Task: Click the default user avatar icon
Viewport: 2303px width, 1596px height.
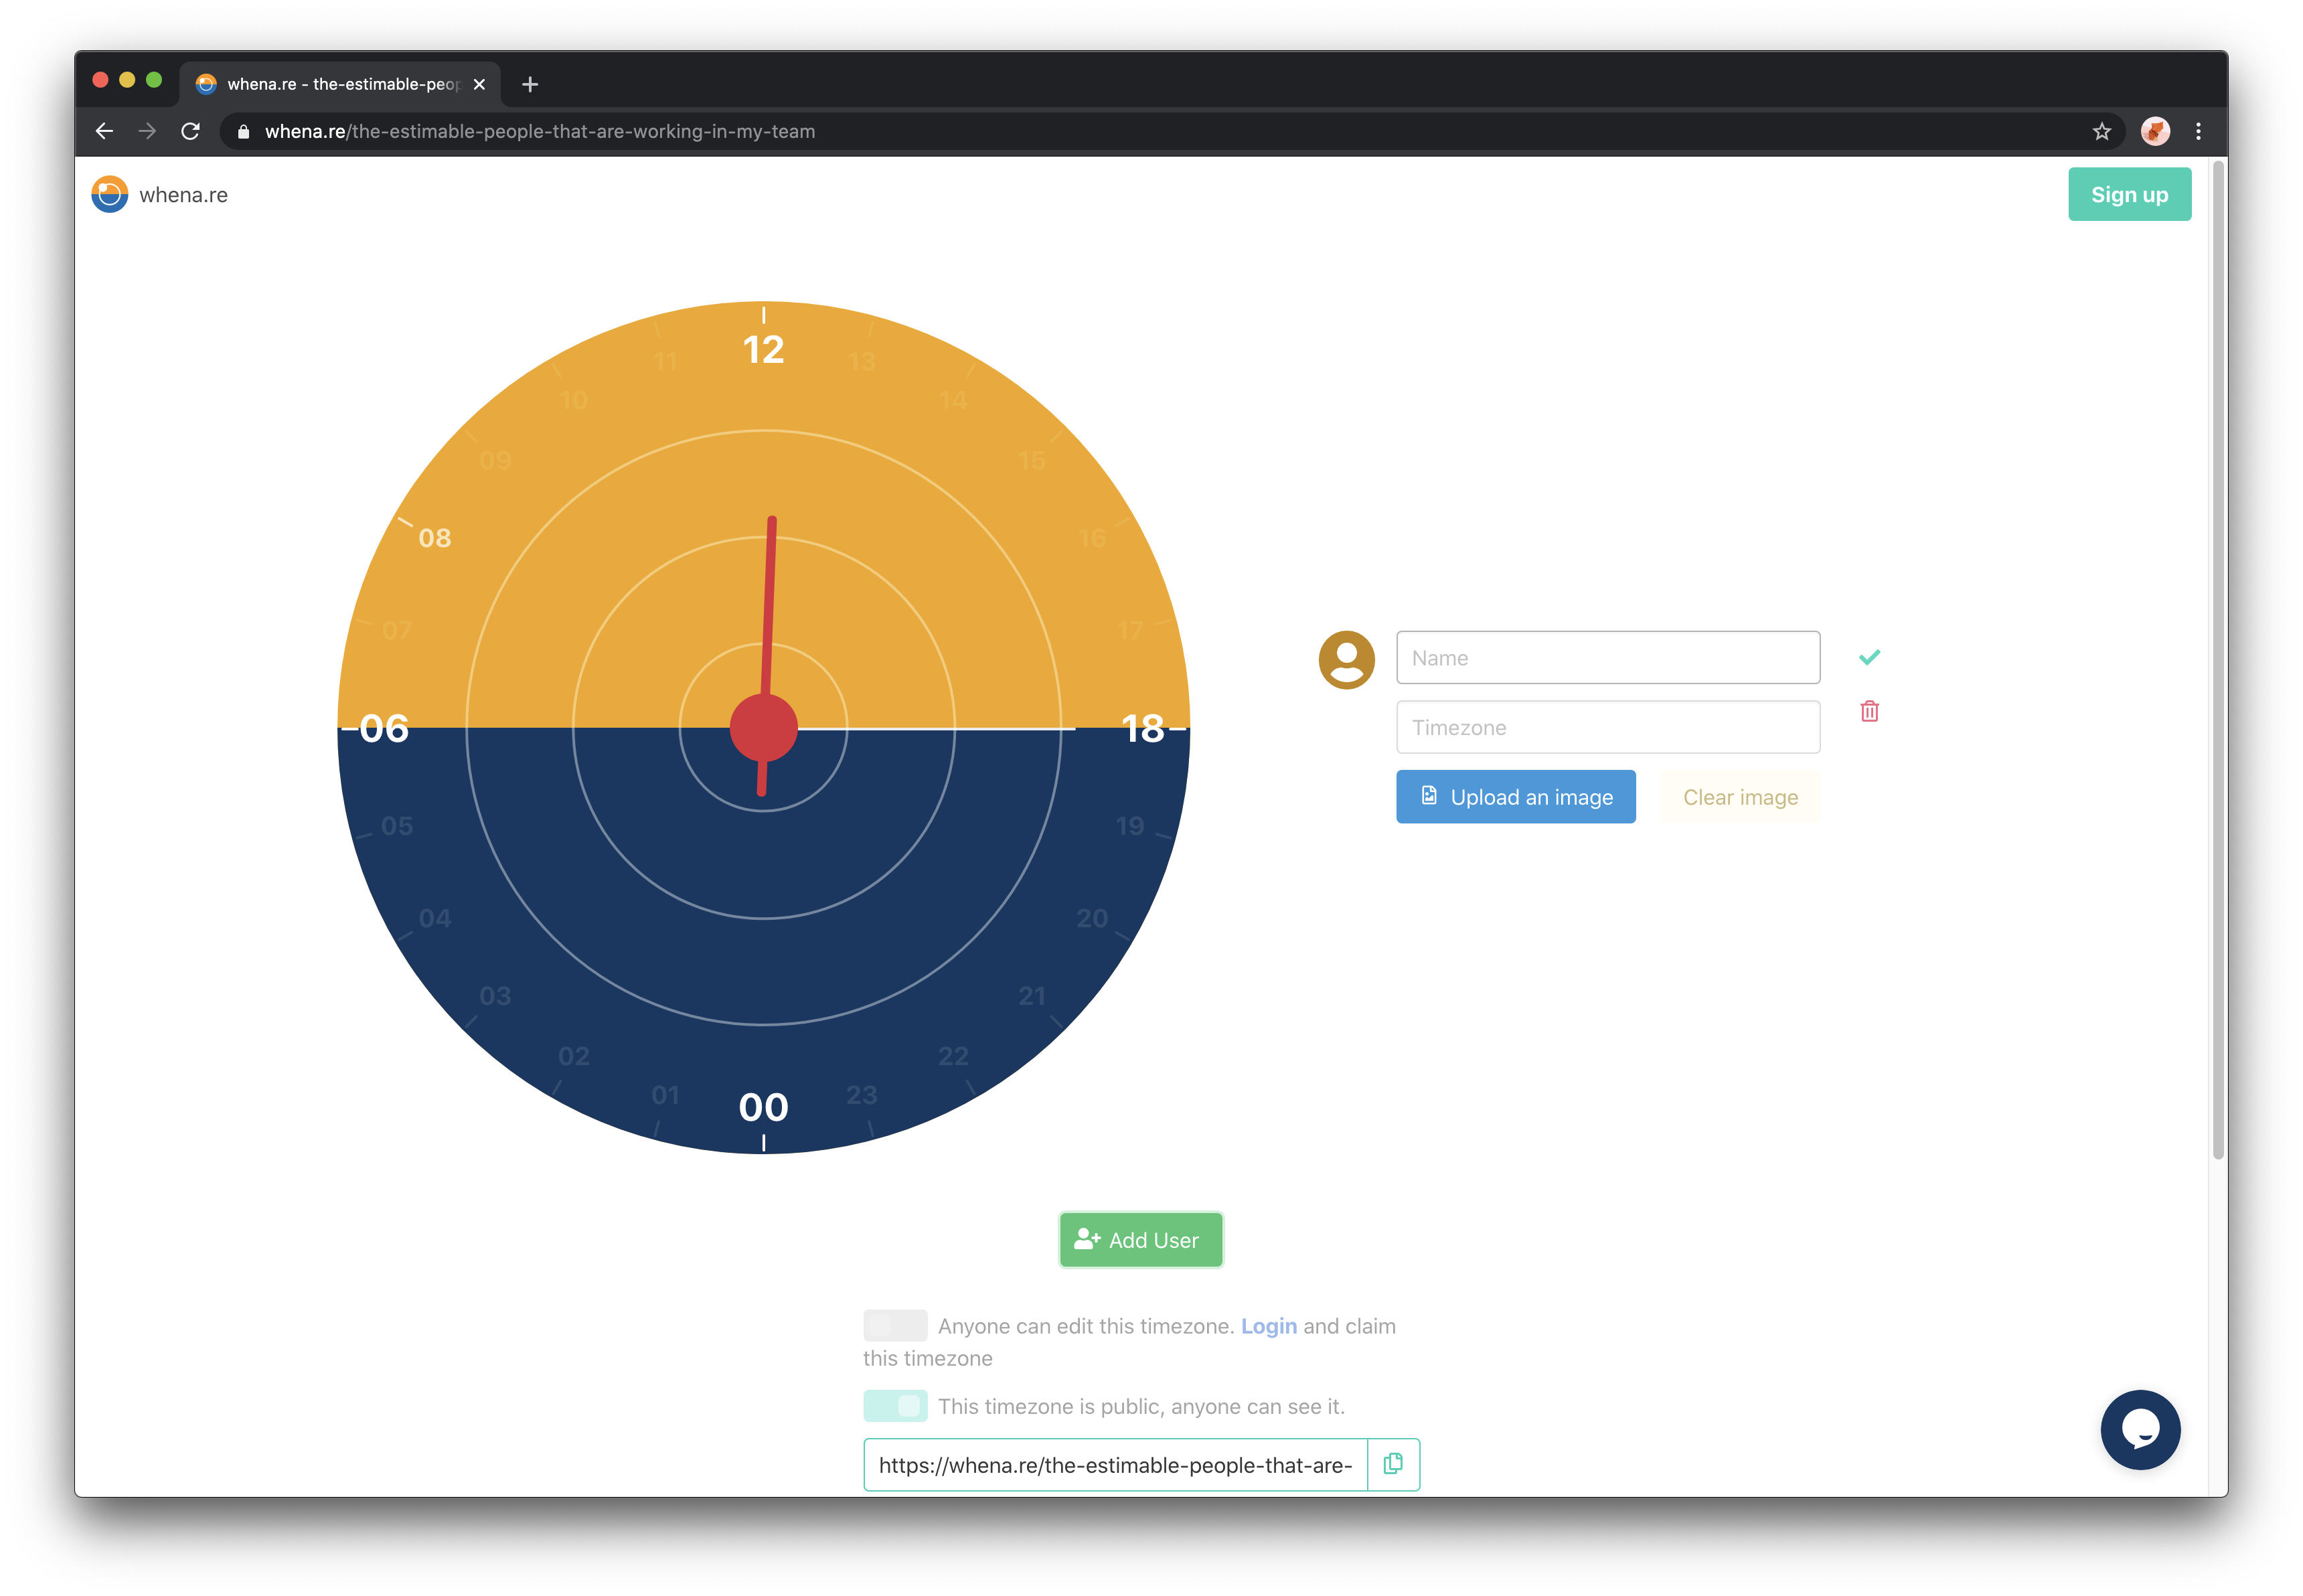Action: (x=1346, y=659)
